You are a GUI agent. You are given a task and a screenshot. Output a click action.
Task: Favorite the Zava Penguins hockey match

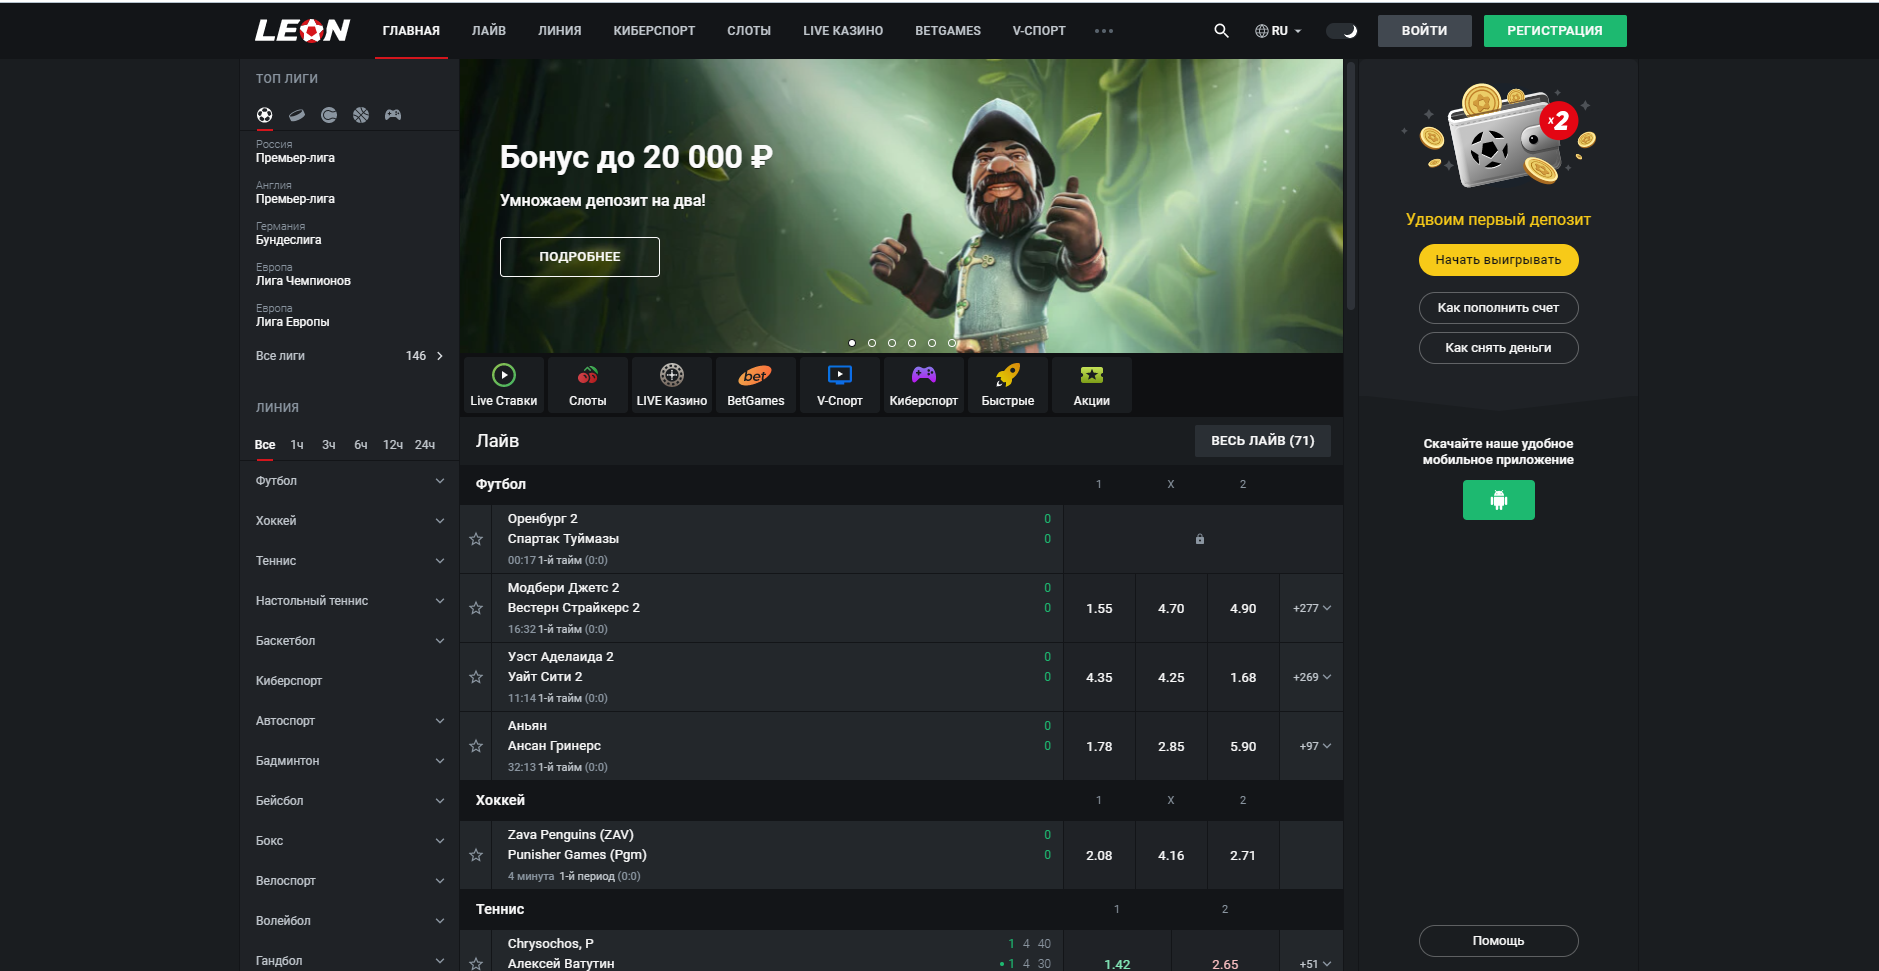tap(477, 855)
